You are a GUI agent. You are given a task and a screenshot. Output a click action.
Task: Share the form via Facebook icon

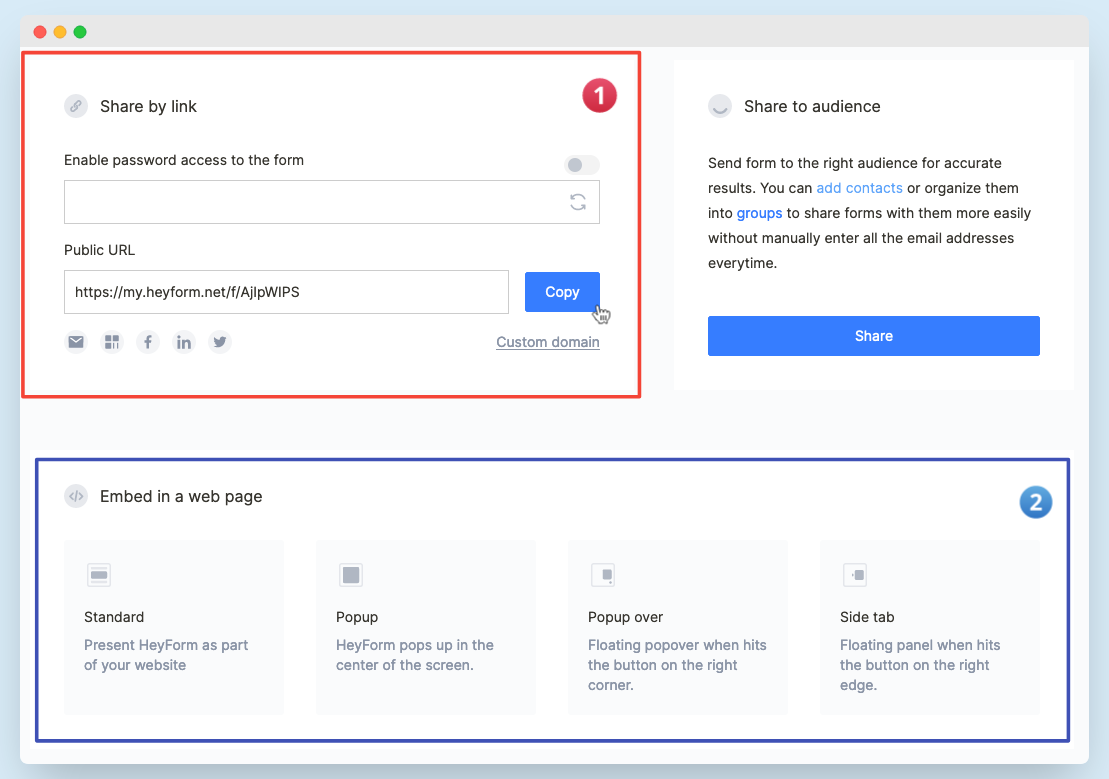coord(148,342)
